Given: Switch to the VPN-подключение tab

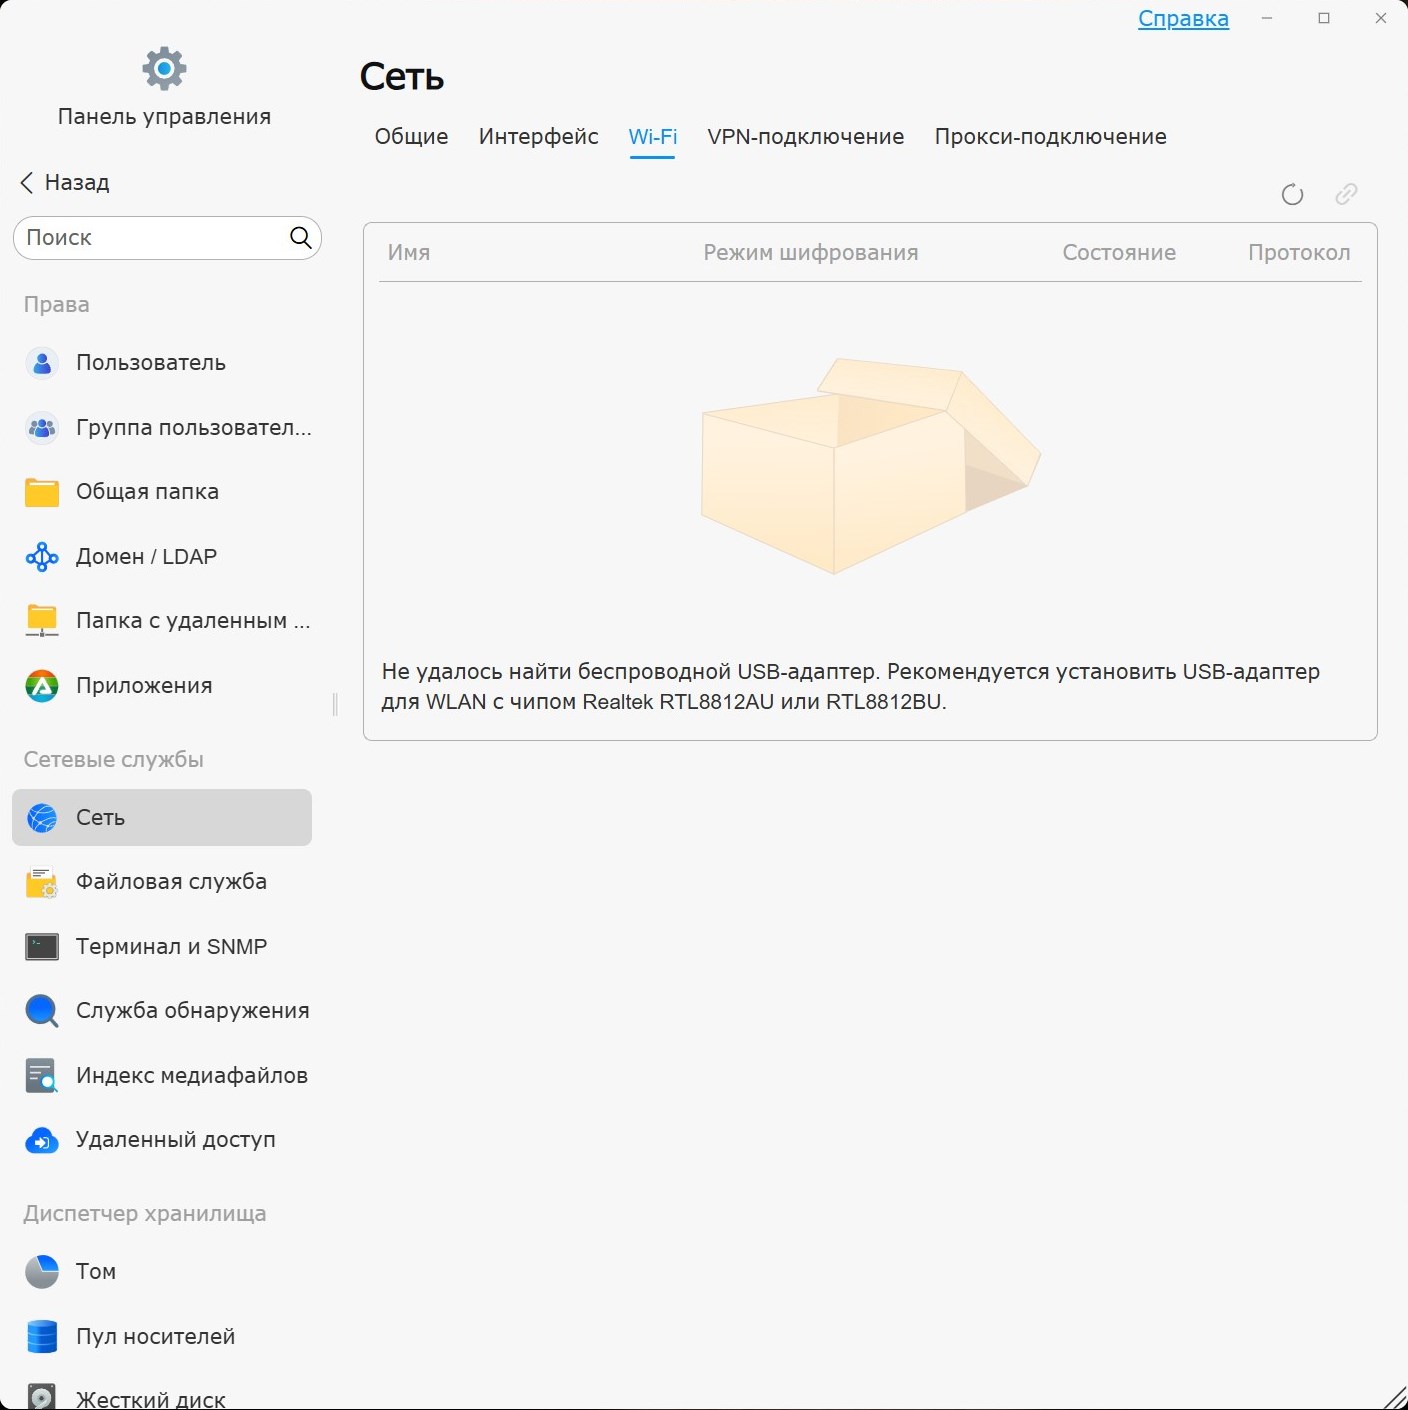Looking at the screenshot, I should click(x=805, y=137).
